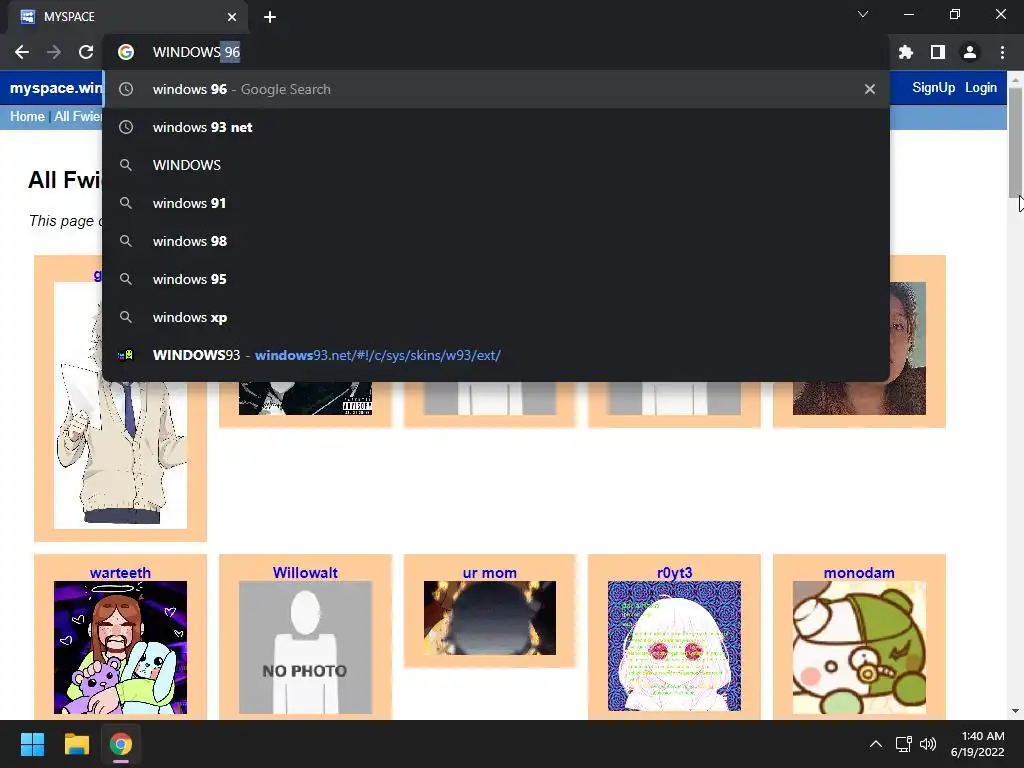This screenshot has height=768, width=1024.
Task: Remove the 'windows 96' suggestion
Action: point(870,89)
